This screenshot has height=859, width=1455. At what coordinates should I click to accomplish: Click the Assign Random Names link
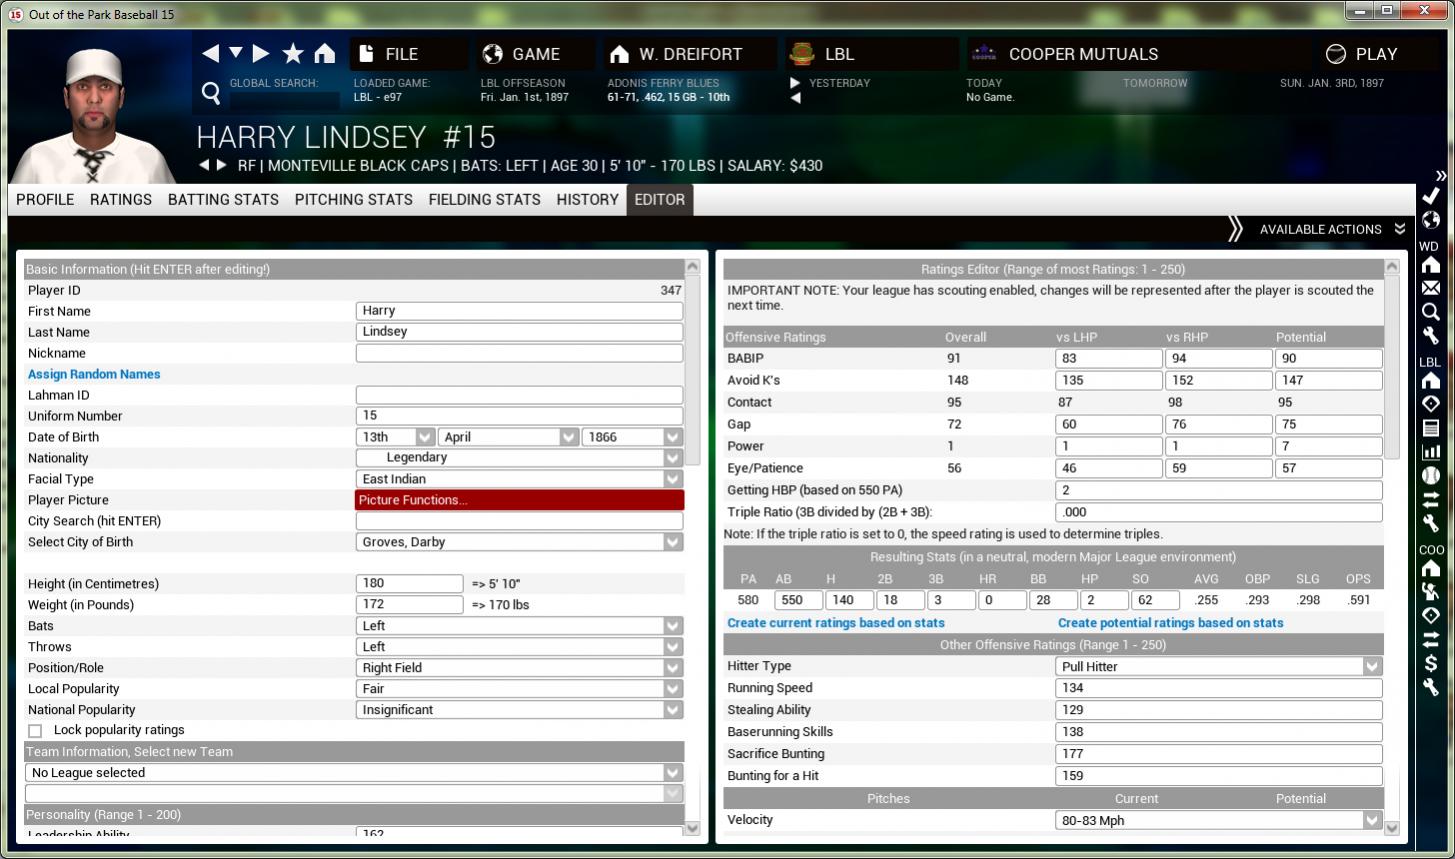tap(94, 374)
